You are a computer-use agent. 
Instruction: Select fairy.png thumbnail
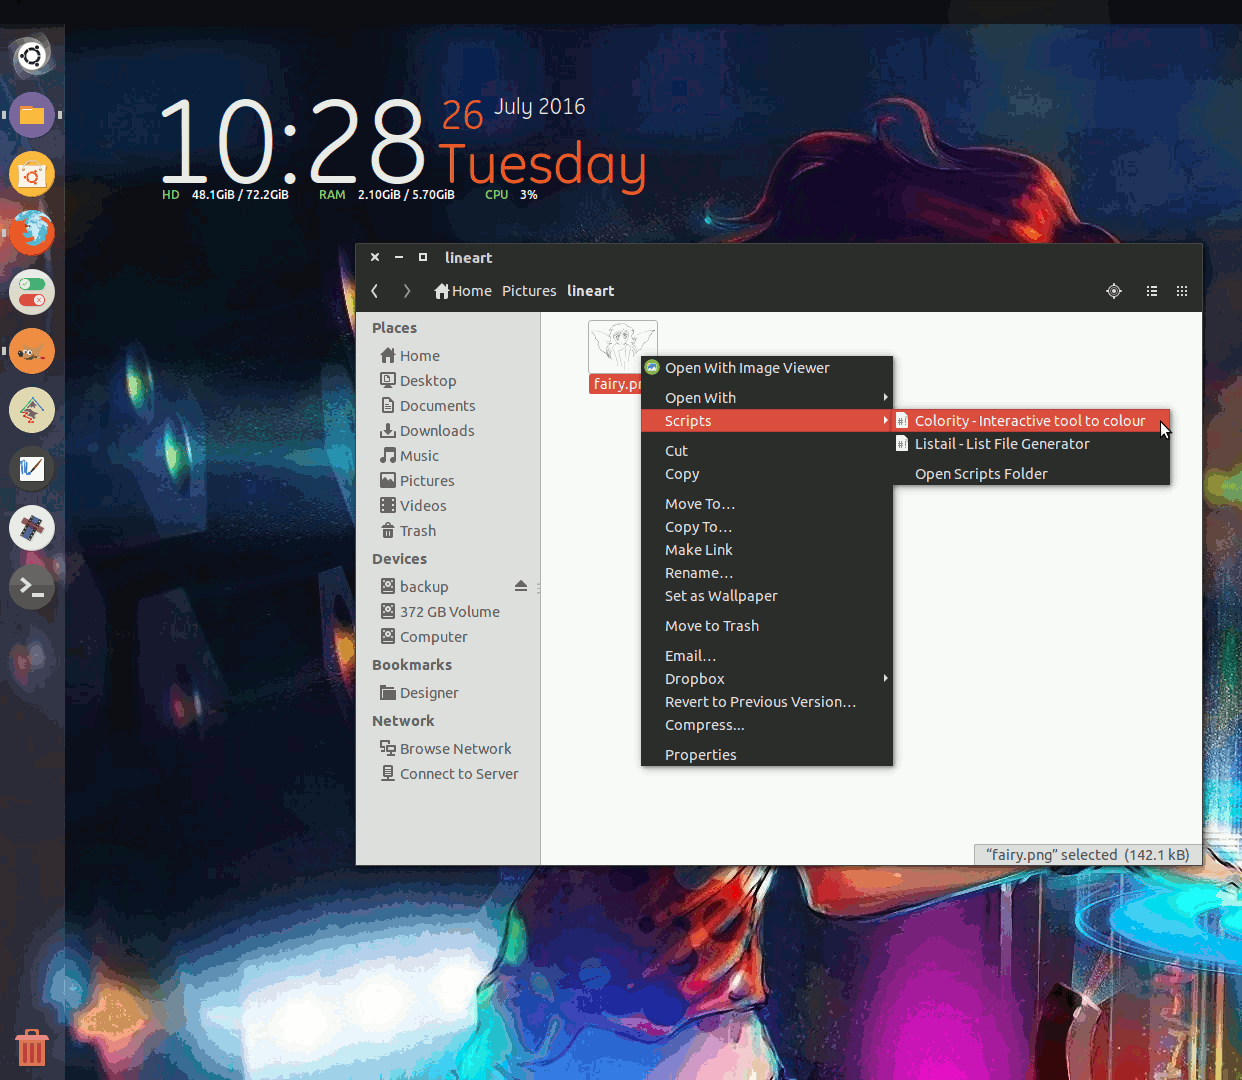click(x=622, y=346)
